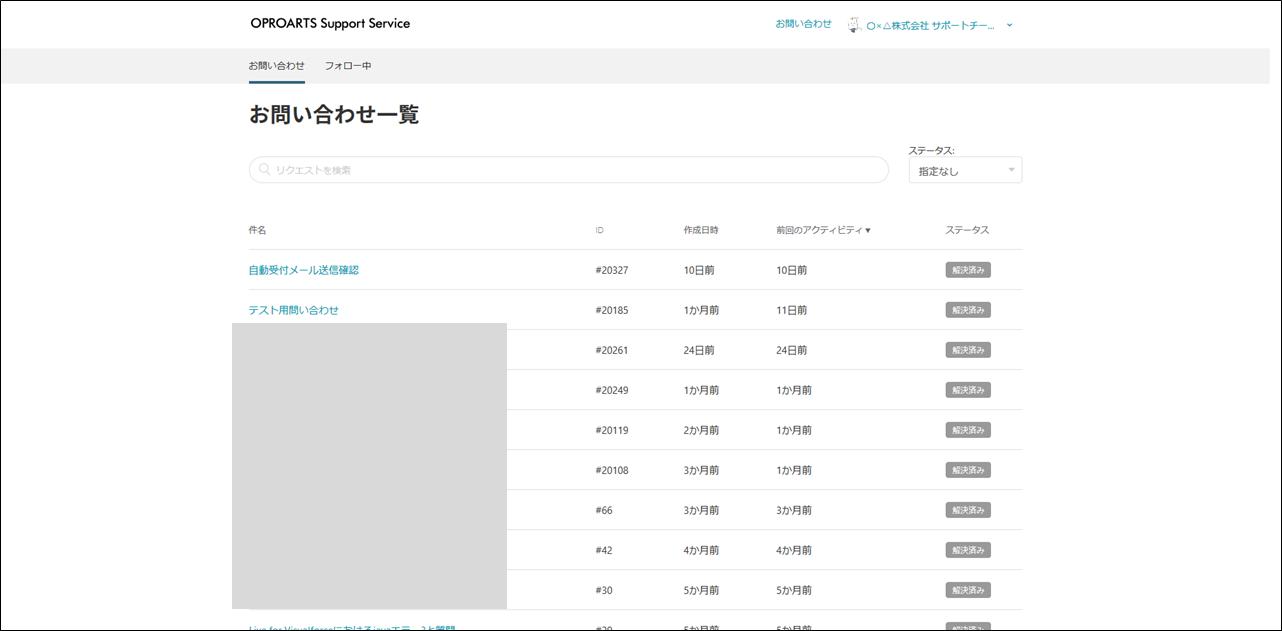Screen dimensions: 1282x631
Task: Click the OPROARTS Support Service logo
Action: coord(329,24)
